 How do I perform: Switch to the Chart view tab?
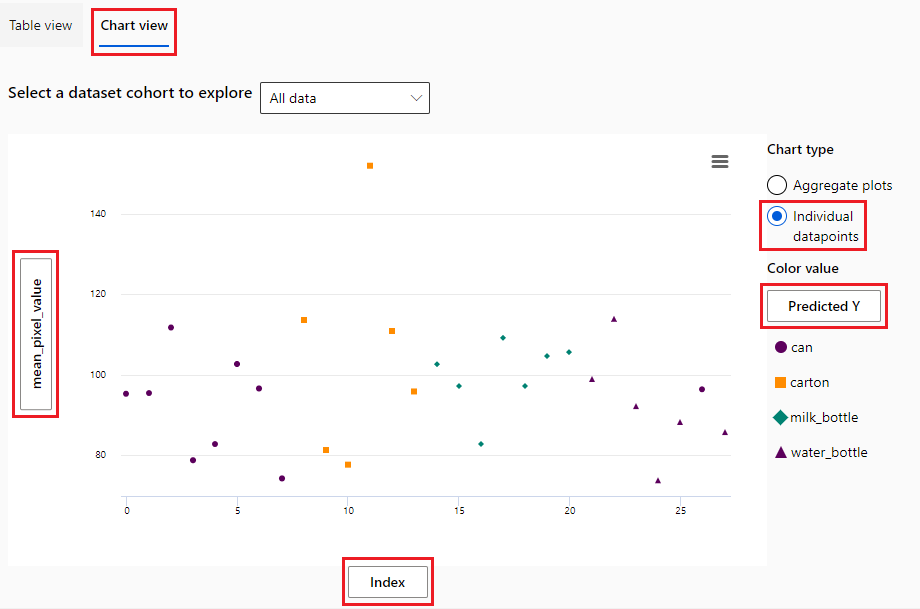pos(134,25)
